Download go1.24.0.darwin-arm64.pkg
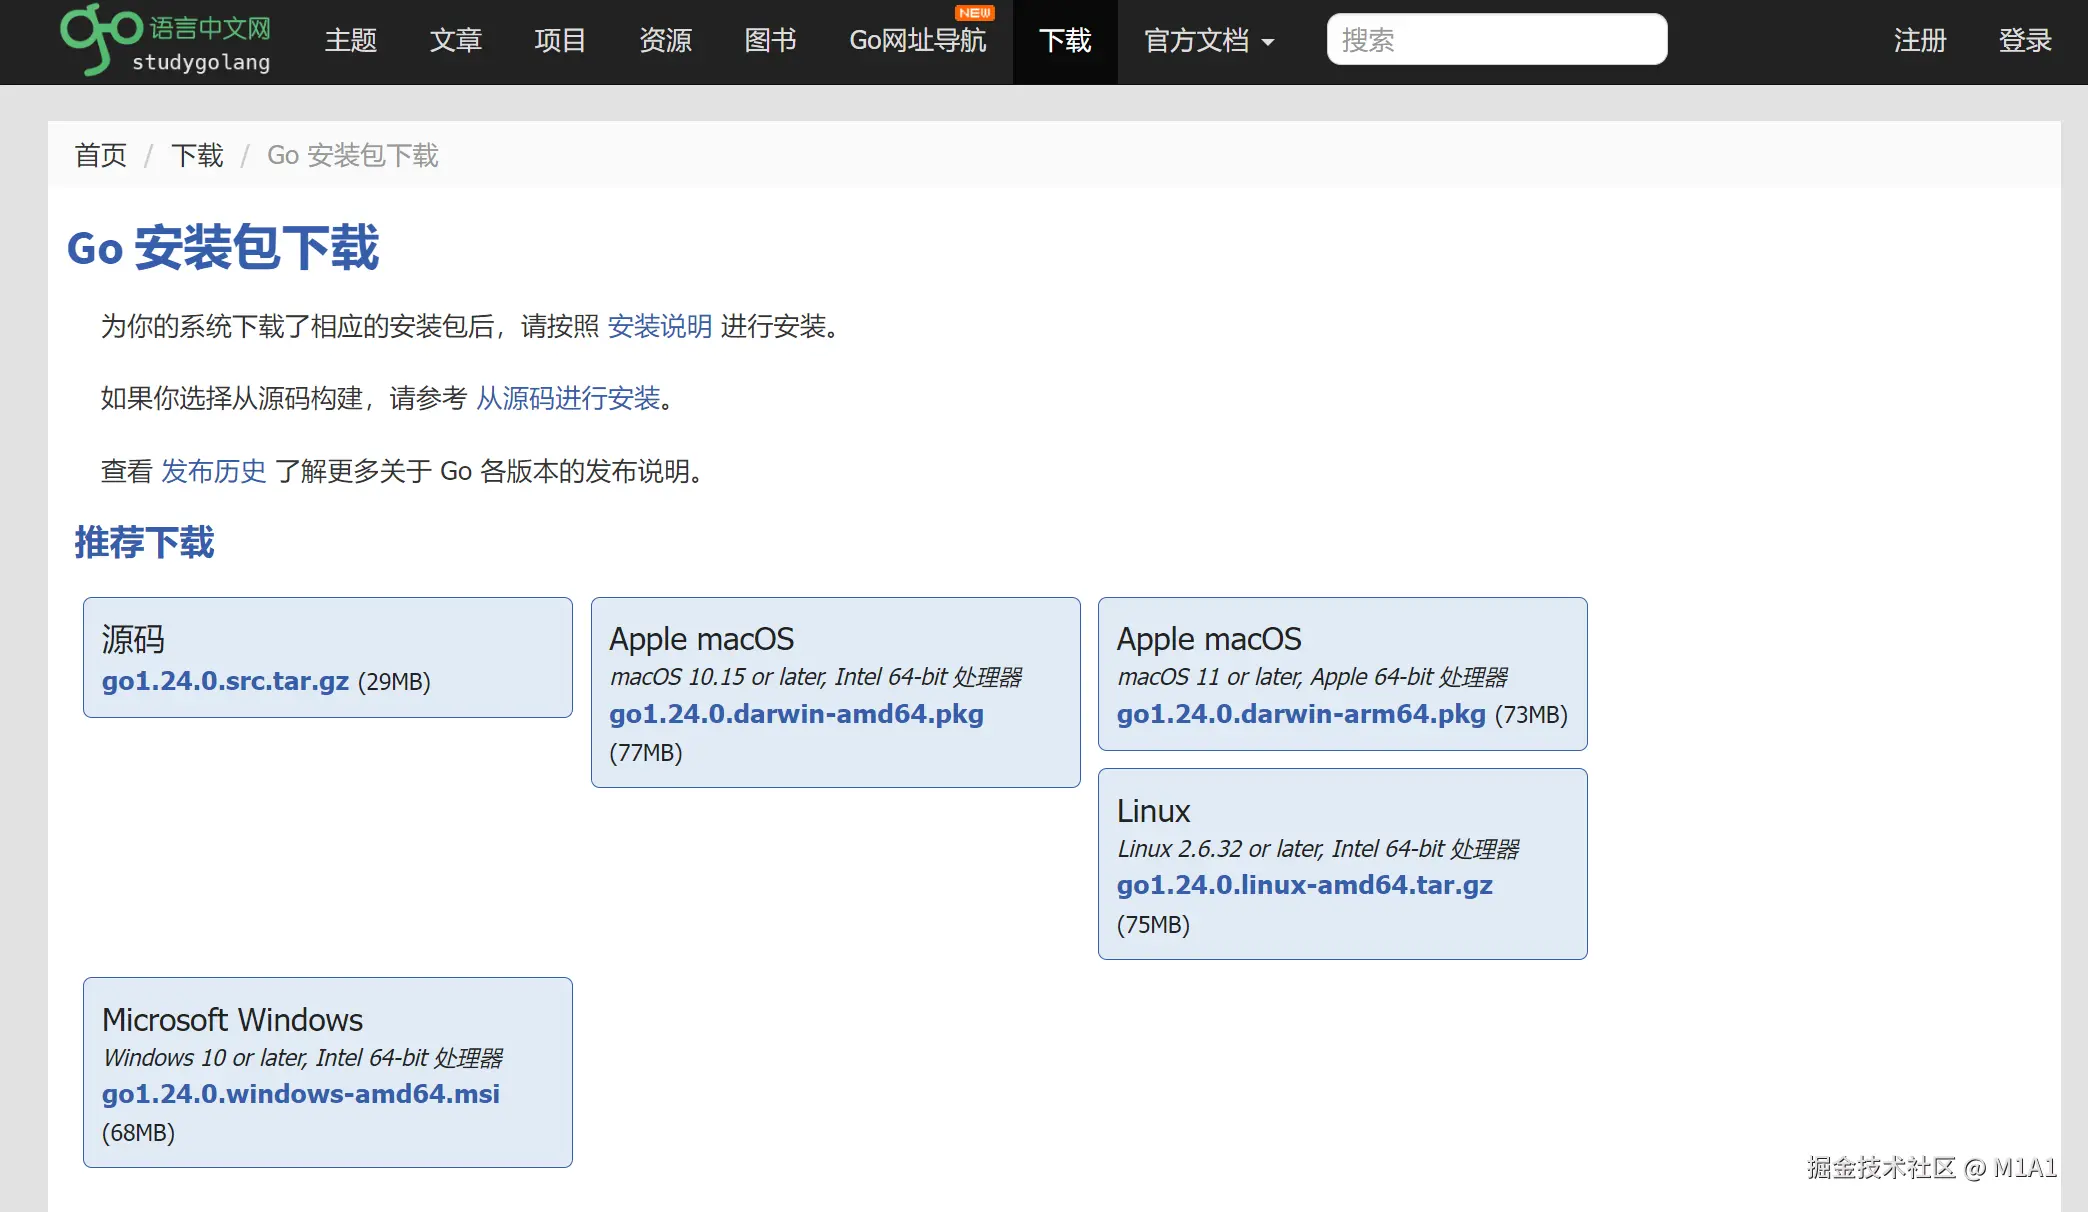 pyautogui.click(x=1300, y=714)
